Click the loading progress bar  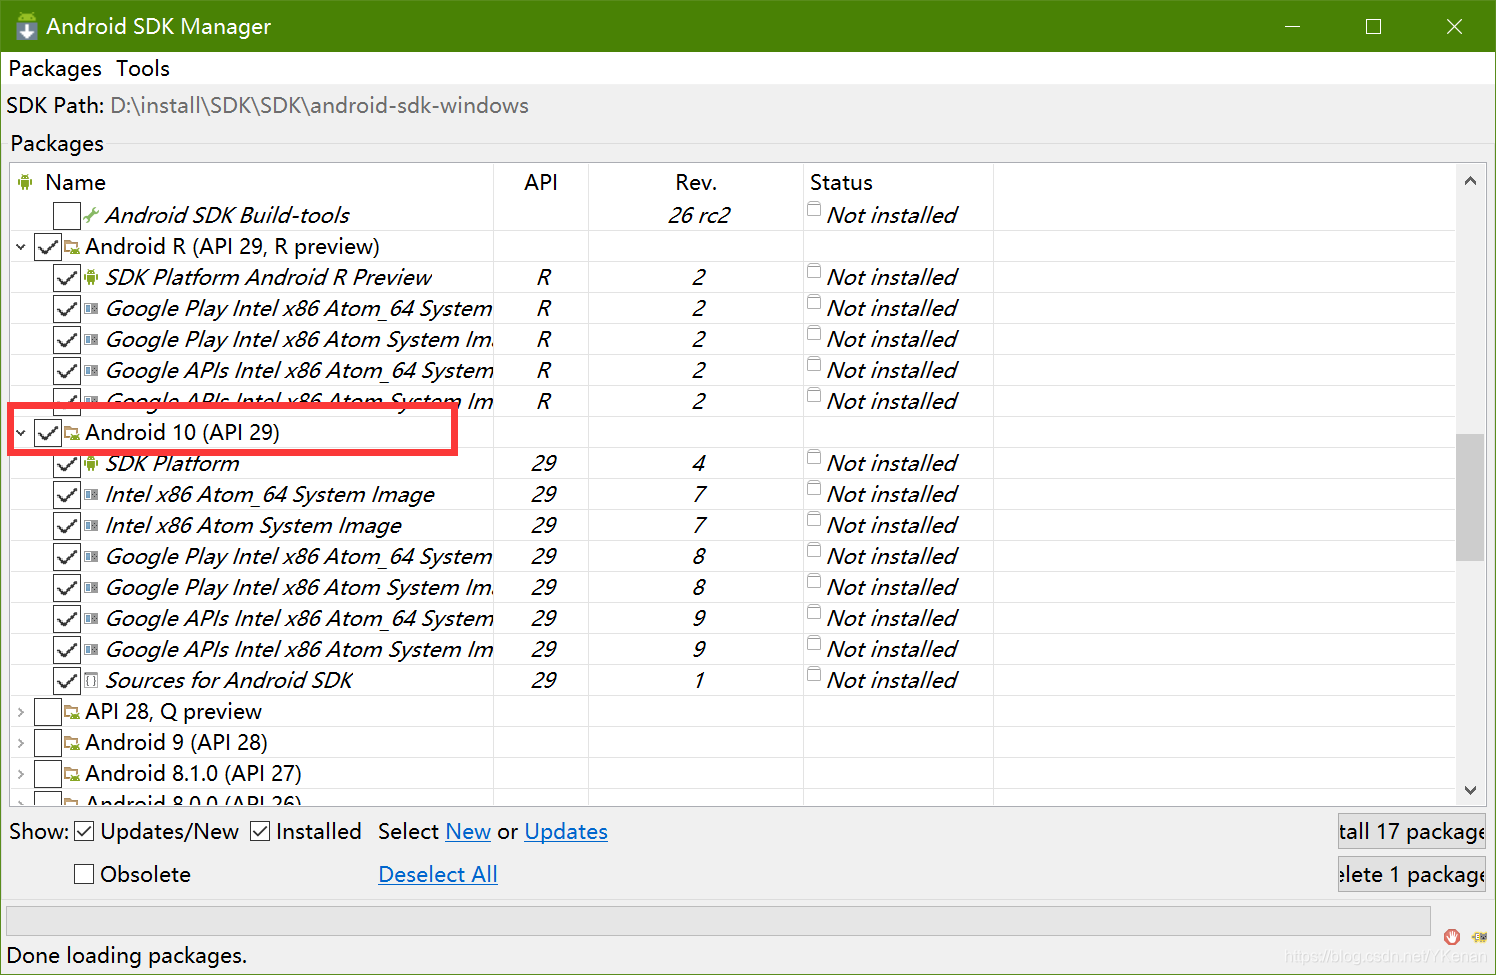[x=718, y=921]
